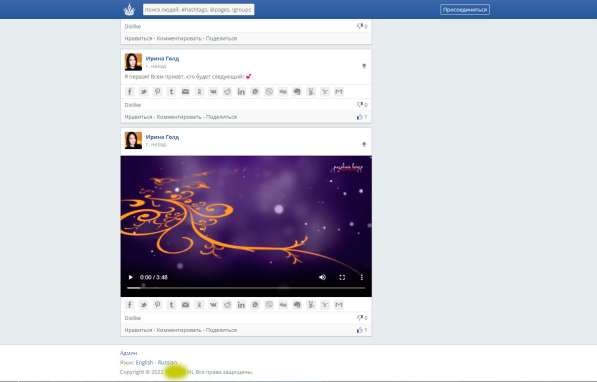Open the video post's dropdown arrow menu

pyautogui.click(x=364, y=144)
